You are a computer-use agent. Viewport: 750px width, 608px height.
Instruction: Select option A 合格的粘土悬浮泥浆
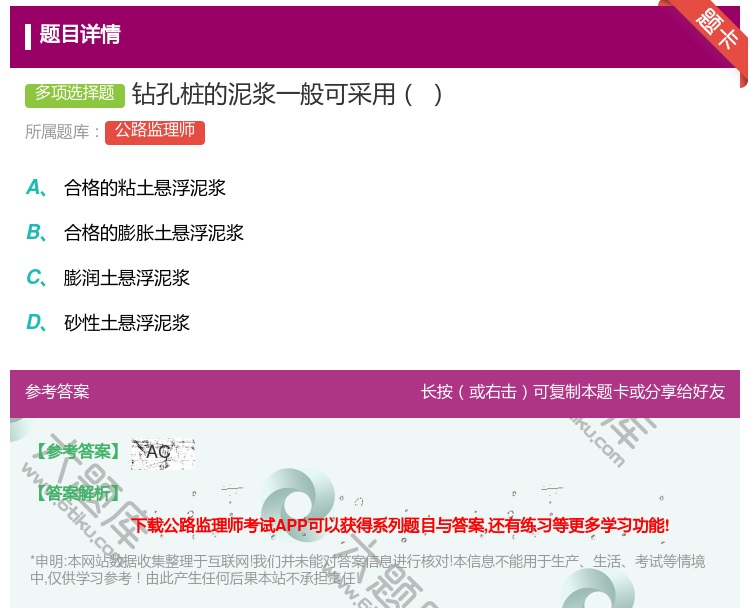[x=144, y=188]
